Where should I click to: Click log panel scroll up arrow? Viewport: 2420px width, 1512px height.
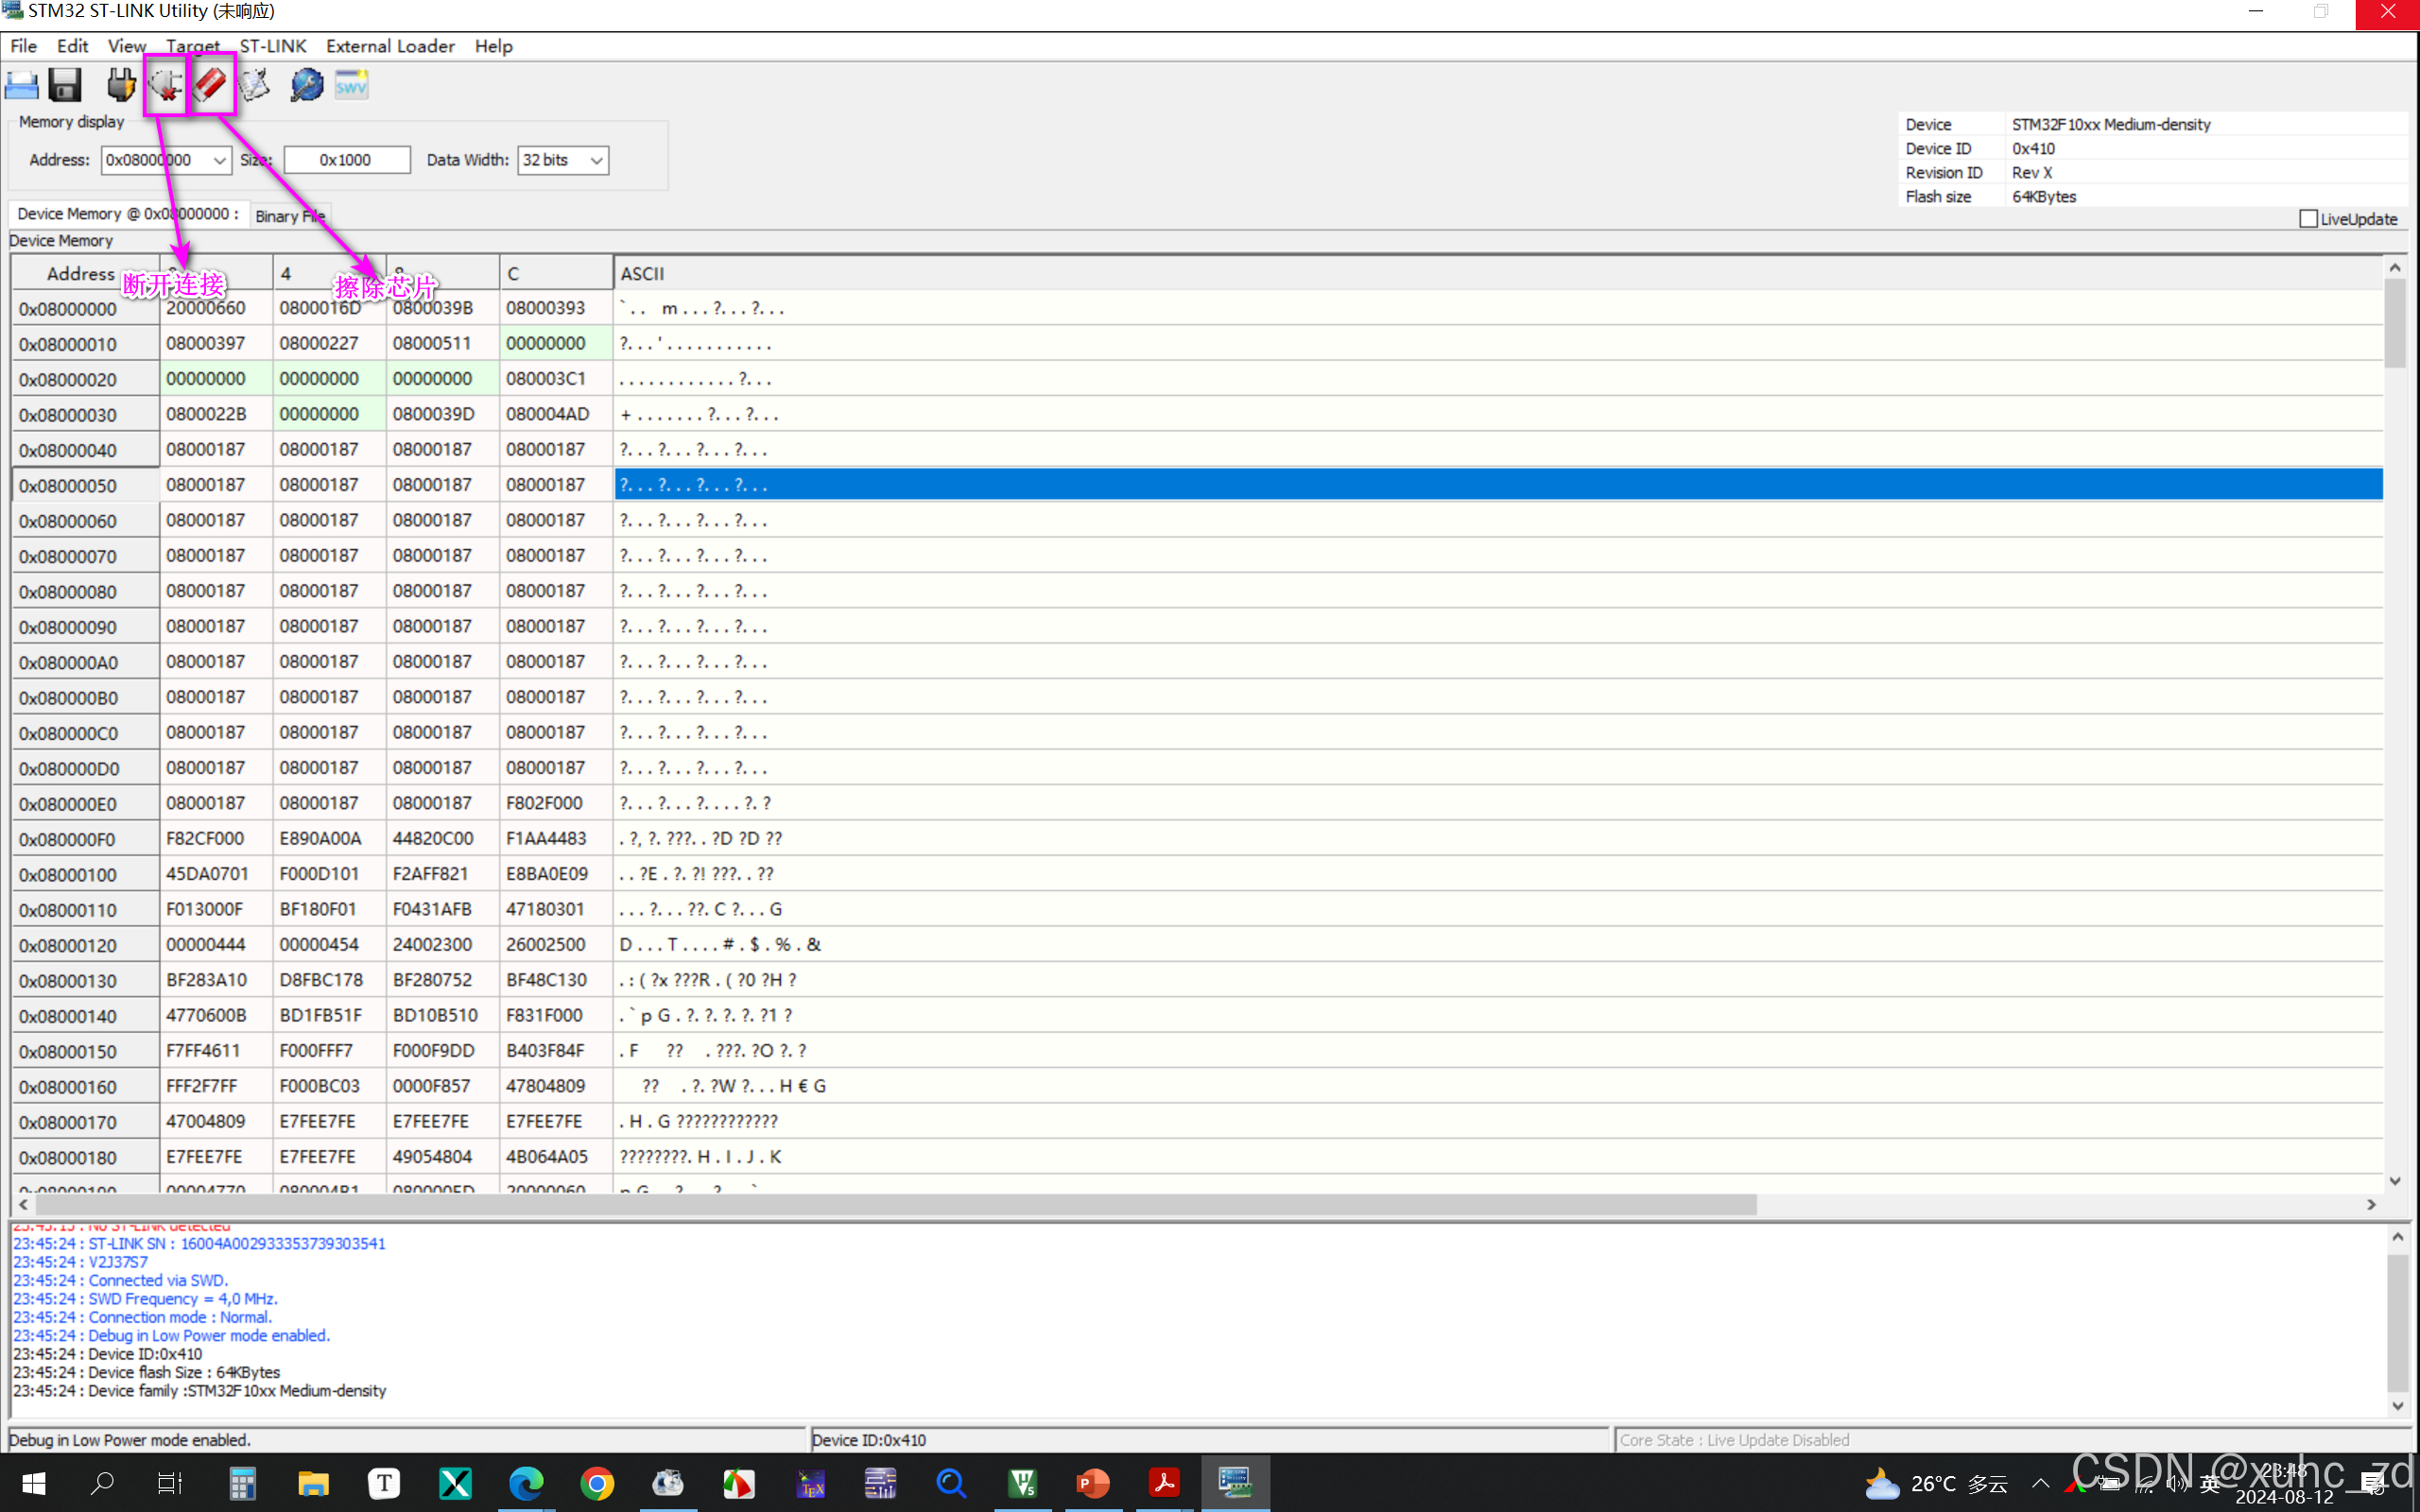(2397, 1237)
